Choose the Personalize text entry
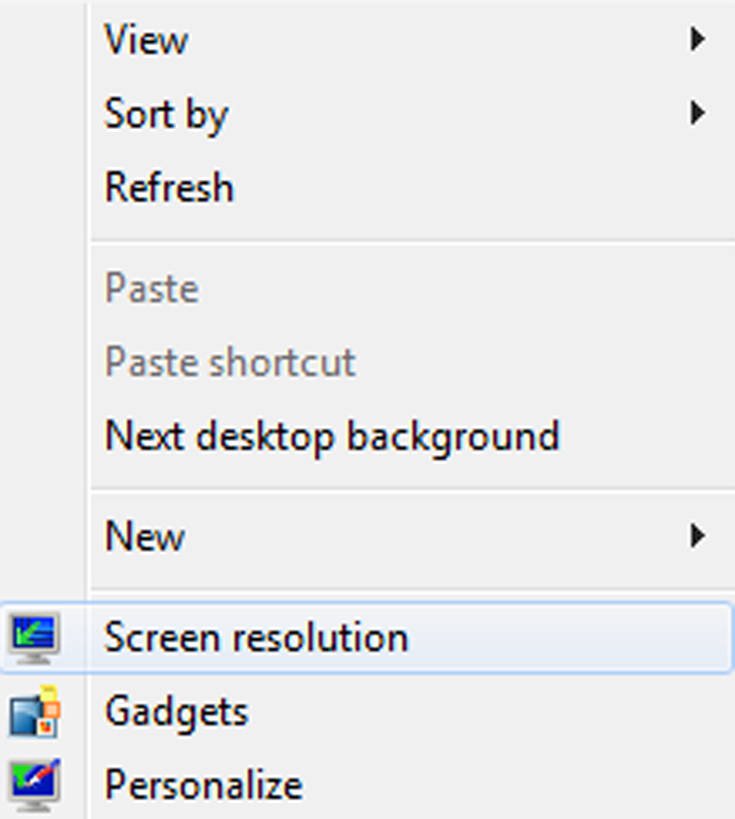735x819 pixels. point(204,785)
